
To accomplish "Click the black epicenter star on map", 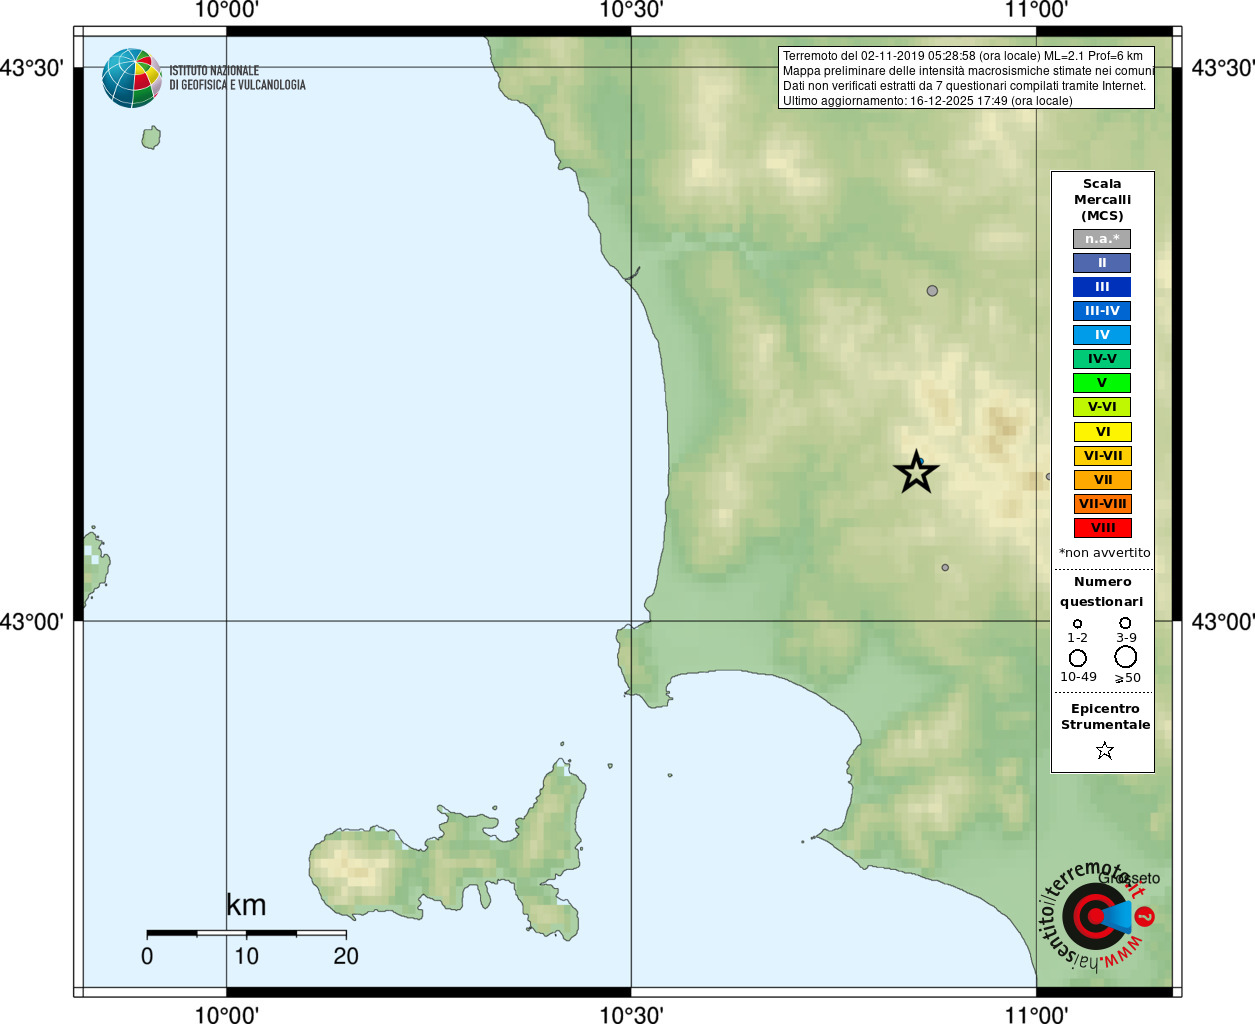I will pos(916,472).
